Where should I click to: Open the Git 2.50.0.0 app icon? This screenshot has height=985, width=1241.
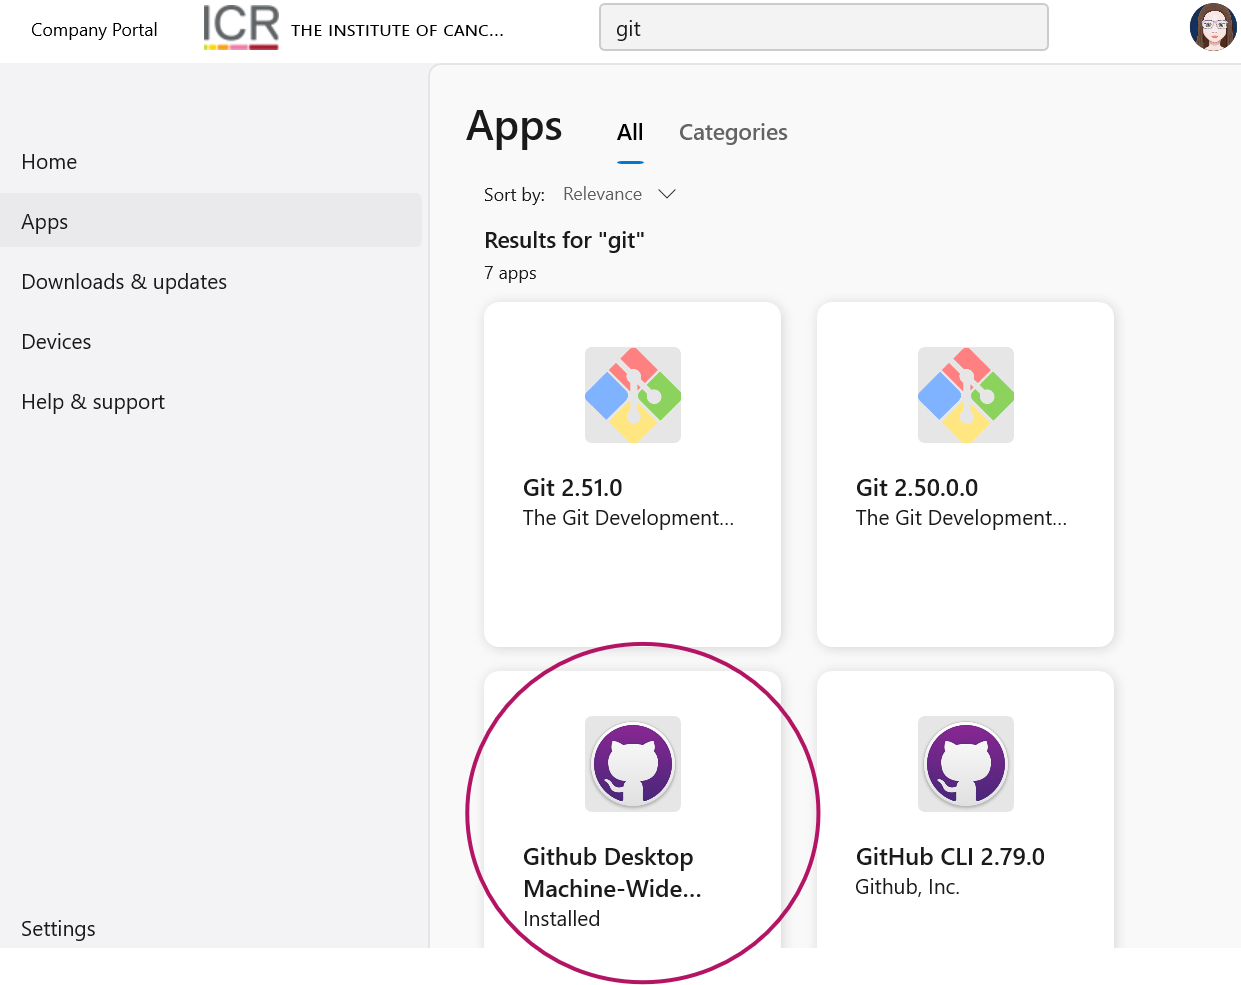click(x=966, y=395)
